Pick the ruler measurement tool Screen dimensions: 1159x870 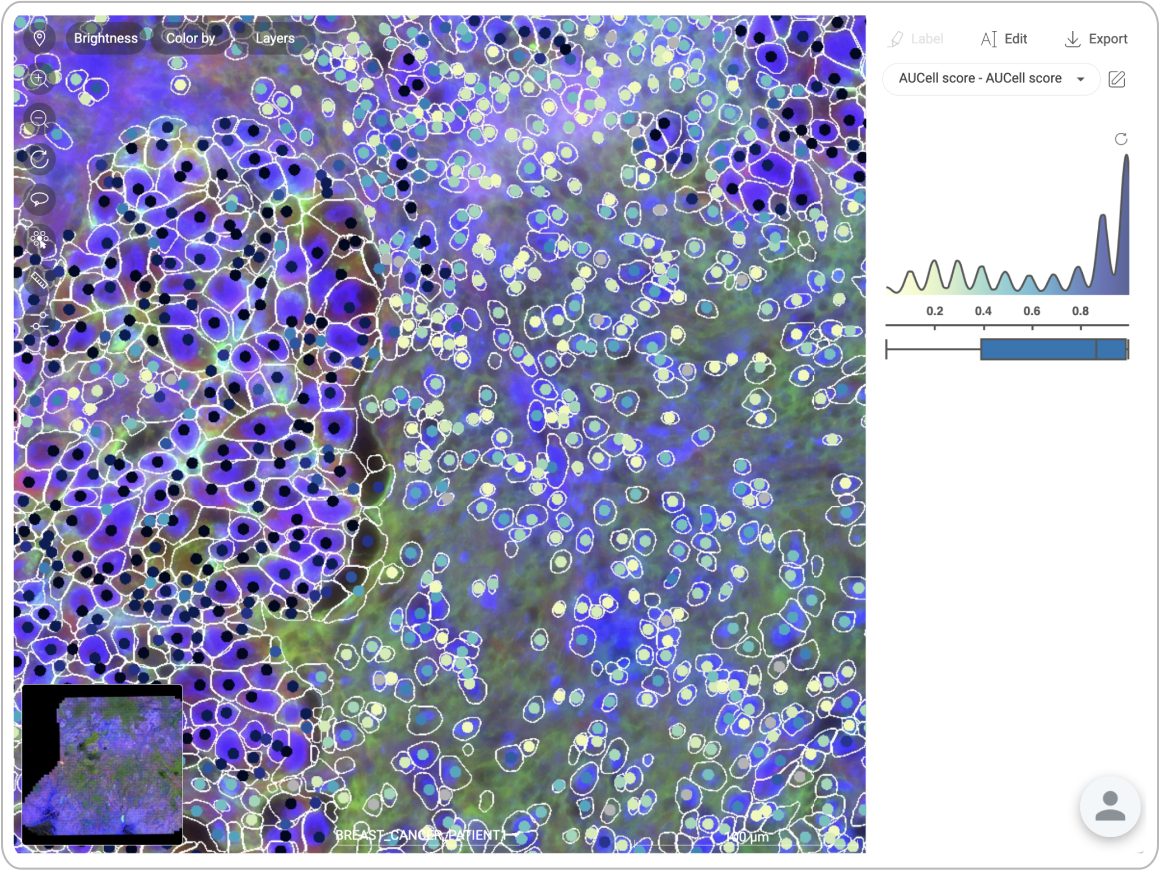click(39, 281)
